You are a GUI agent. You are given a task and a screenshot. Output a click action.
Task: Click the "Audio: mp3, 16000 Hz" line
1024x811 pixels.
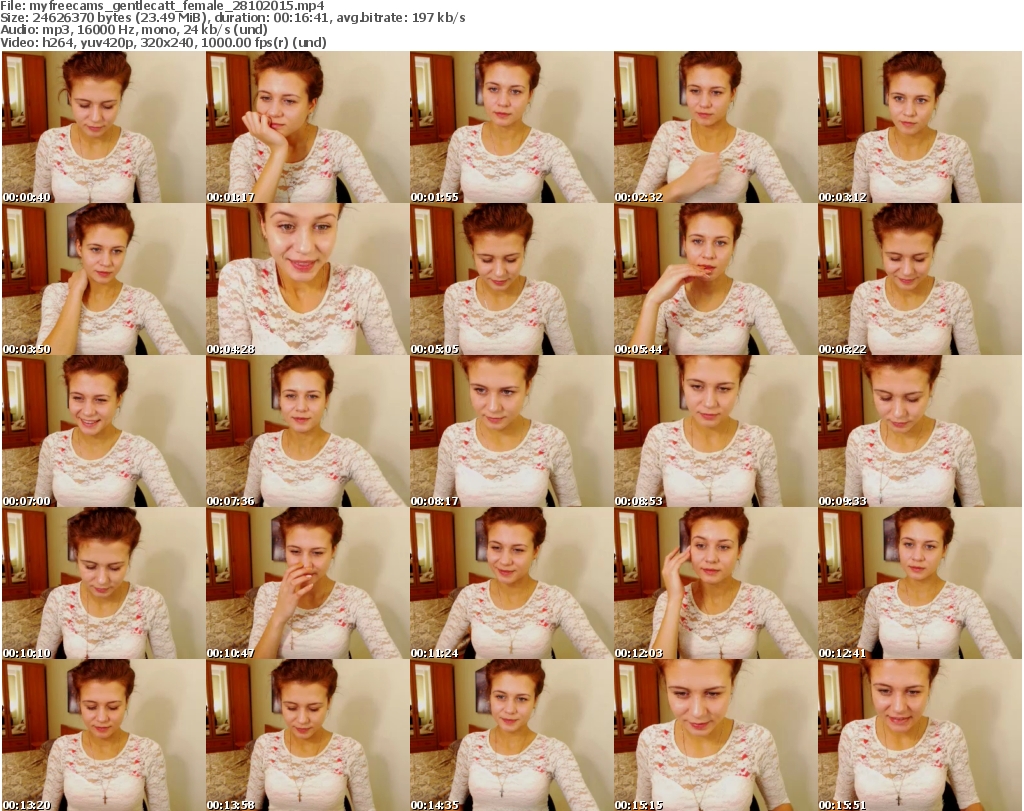pos(134,30)
